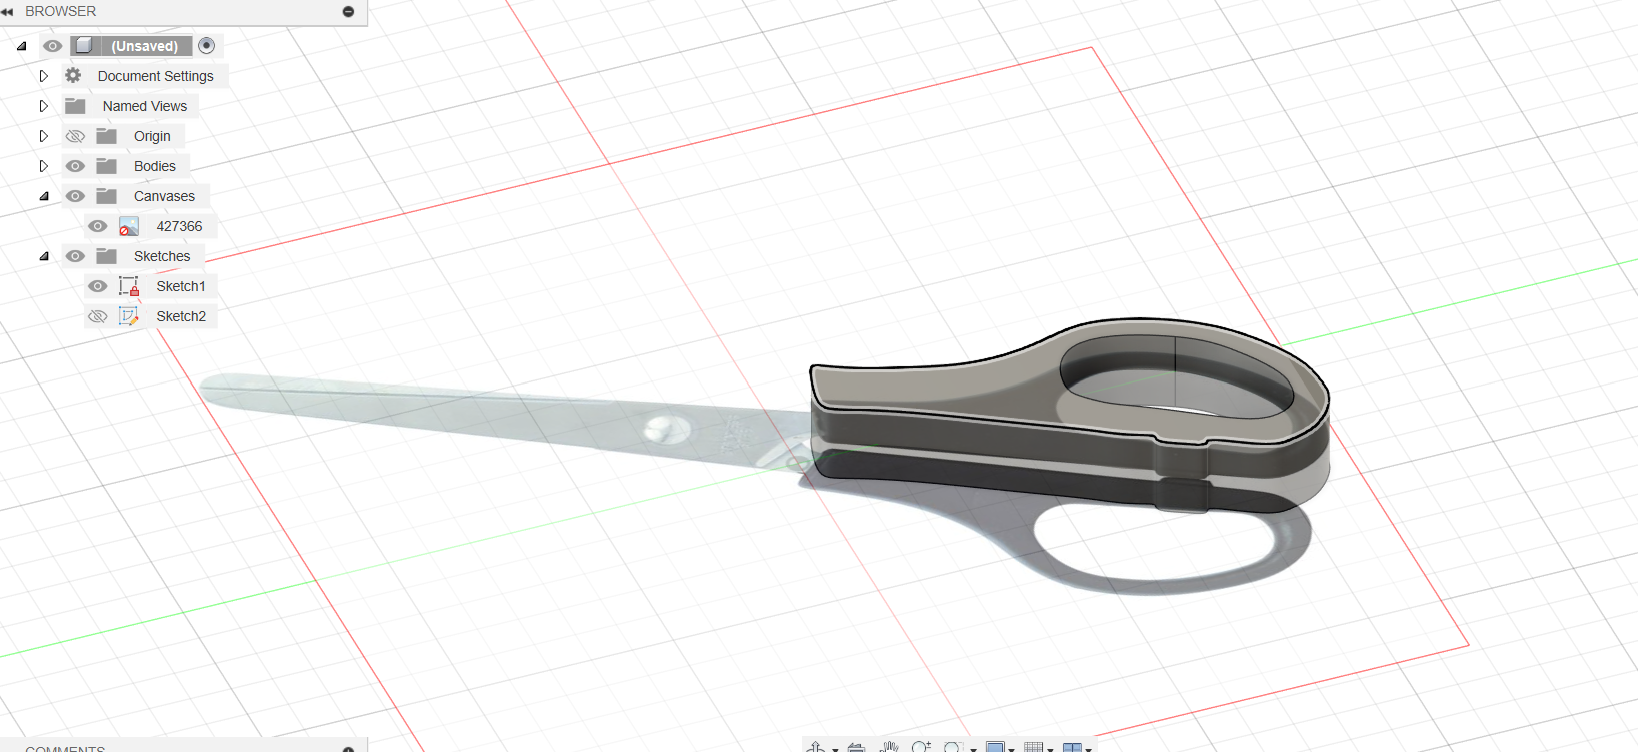
Task: Expand the Document Settings node
Action: coord(43,76)
